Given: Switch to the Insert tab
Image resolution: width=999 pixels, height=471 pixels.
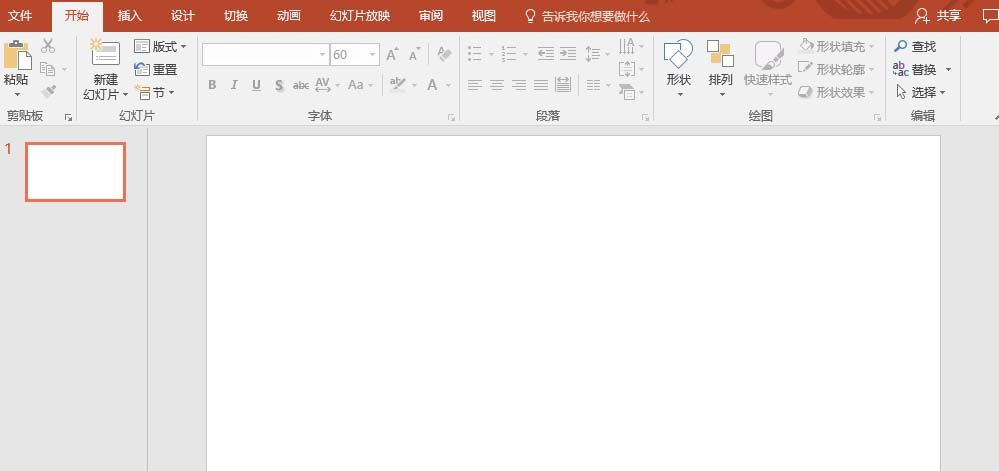Looking at the screenshot, I should (x=129, y=16).
